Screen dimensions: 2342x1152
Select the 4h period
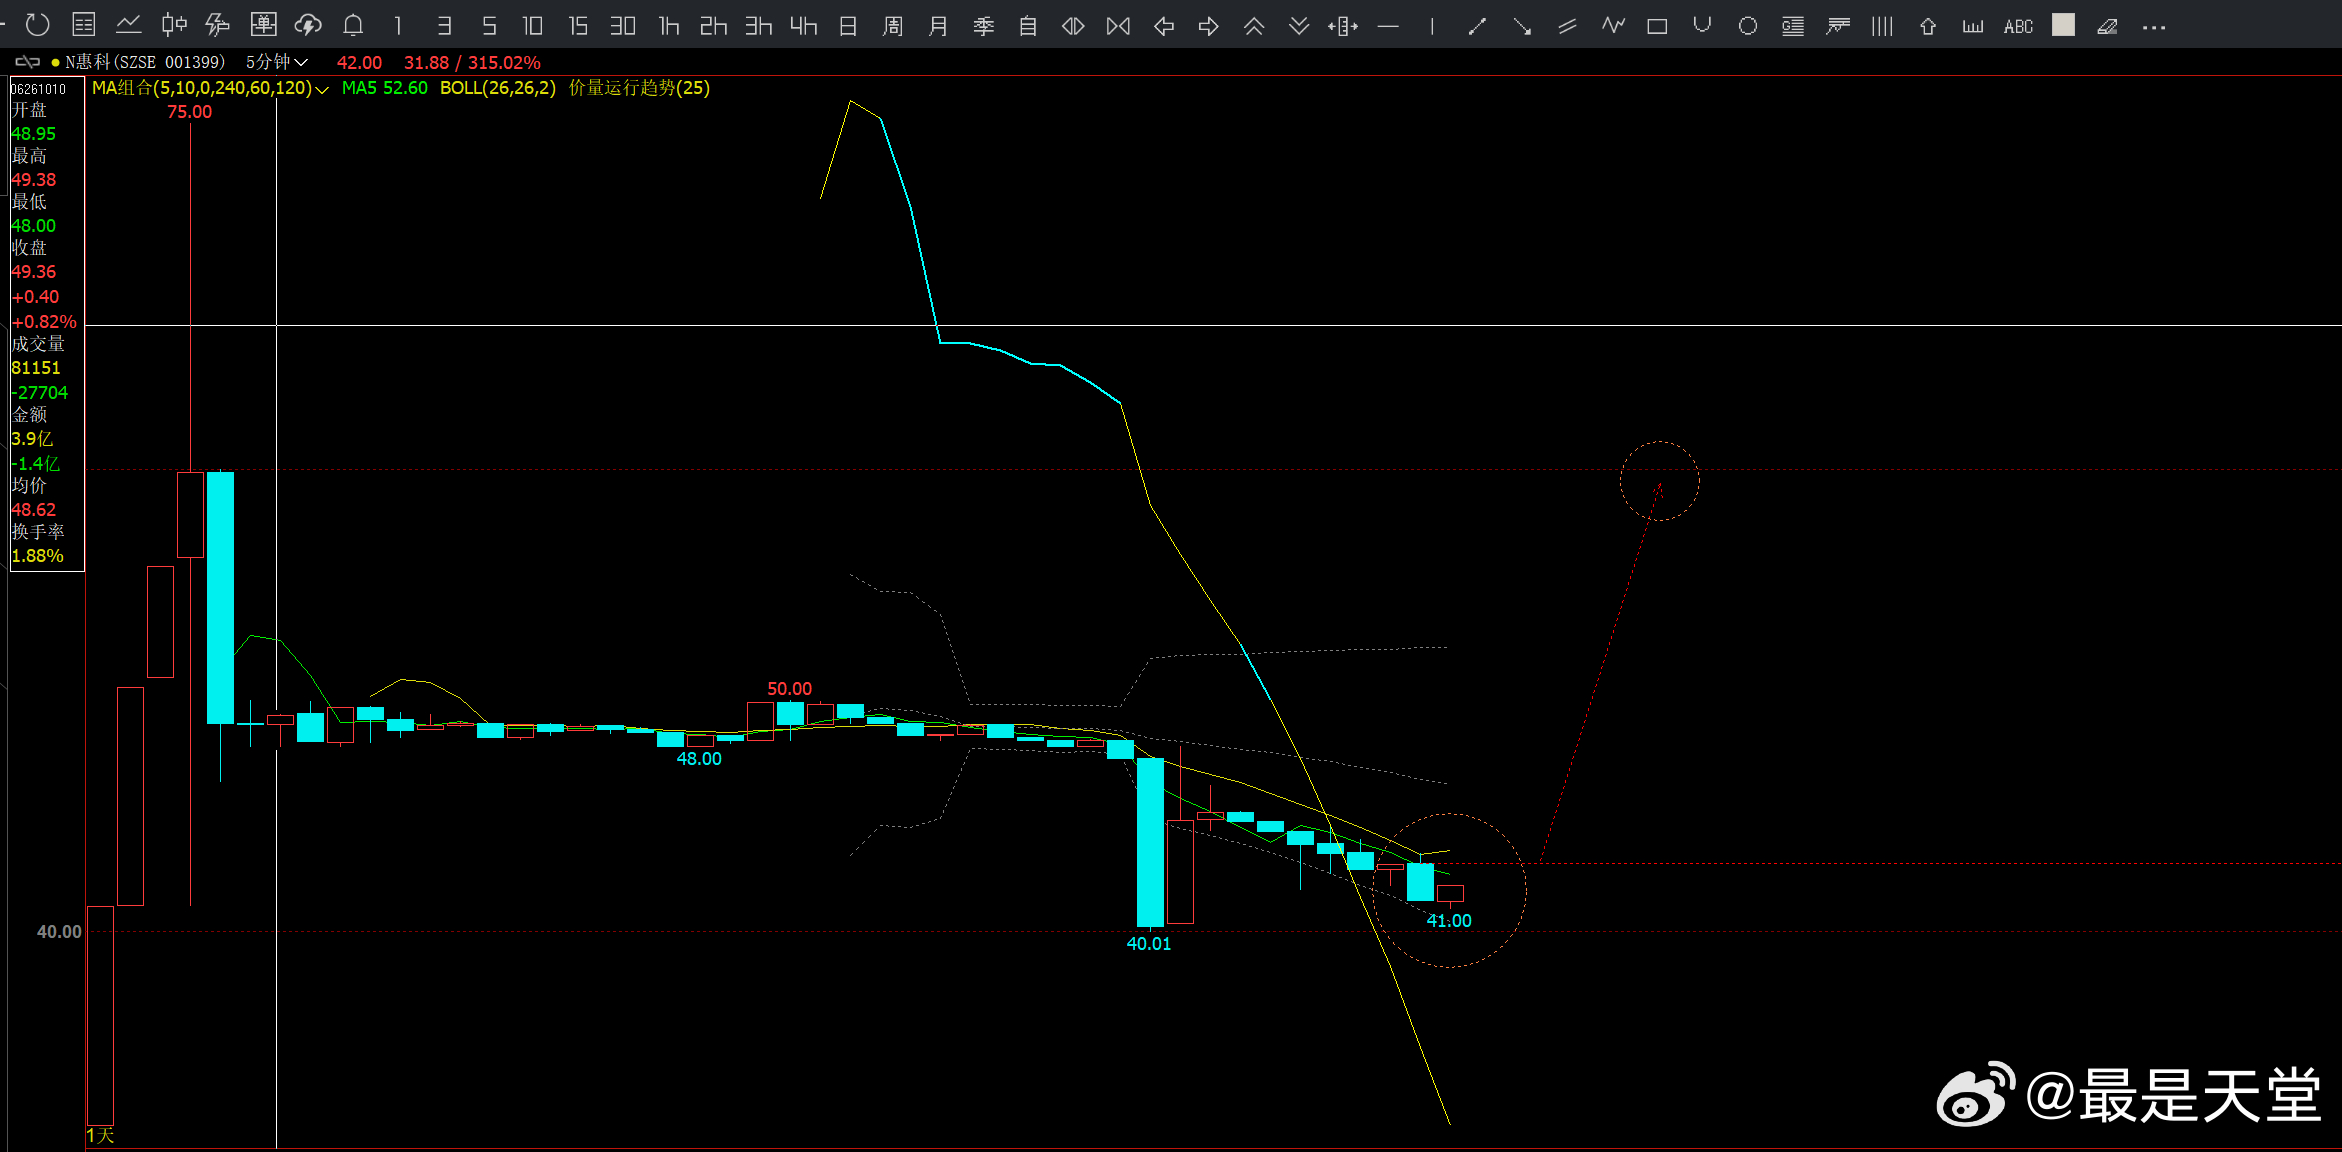803,26
